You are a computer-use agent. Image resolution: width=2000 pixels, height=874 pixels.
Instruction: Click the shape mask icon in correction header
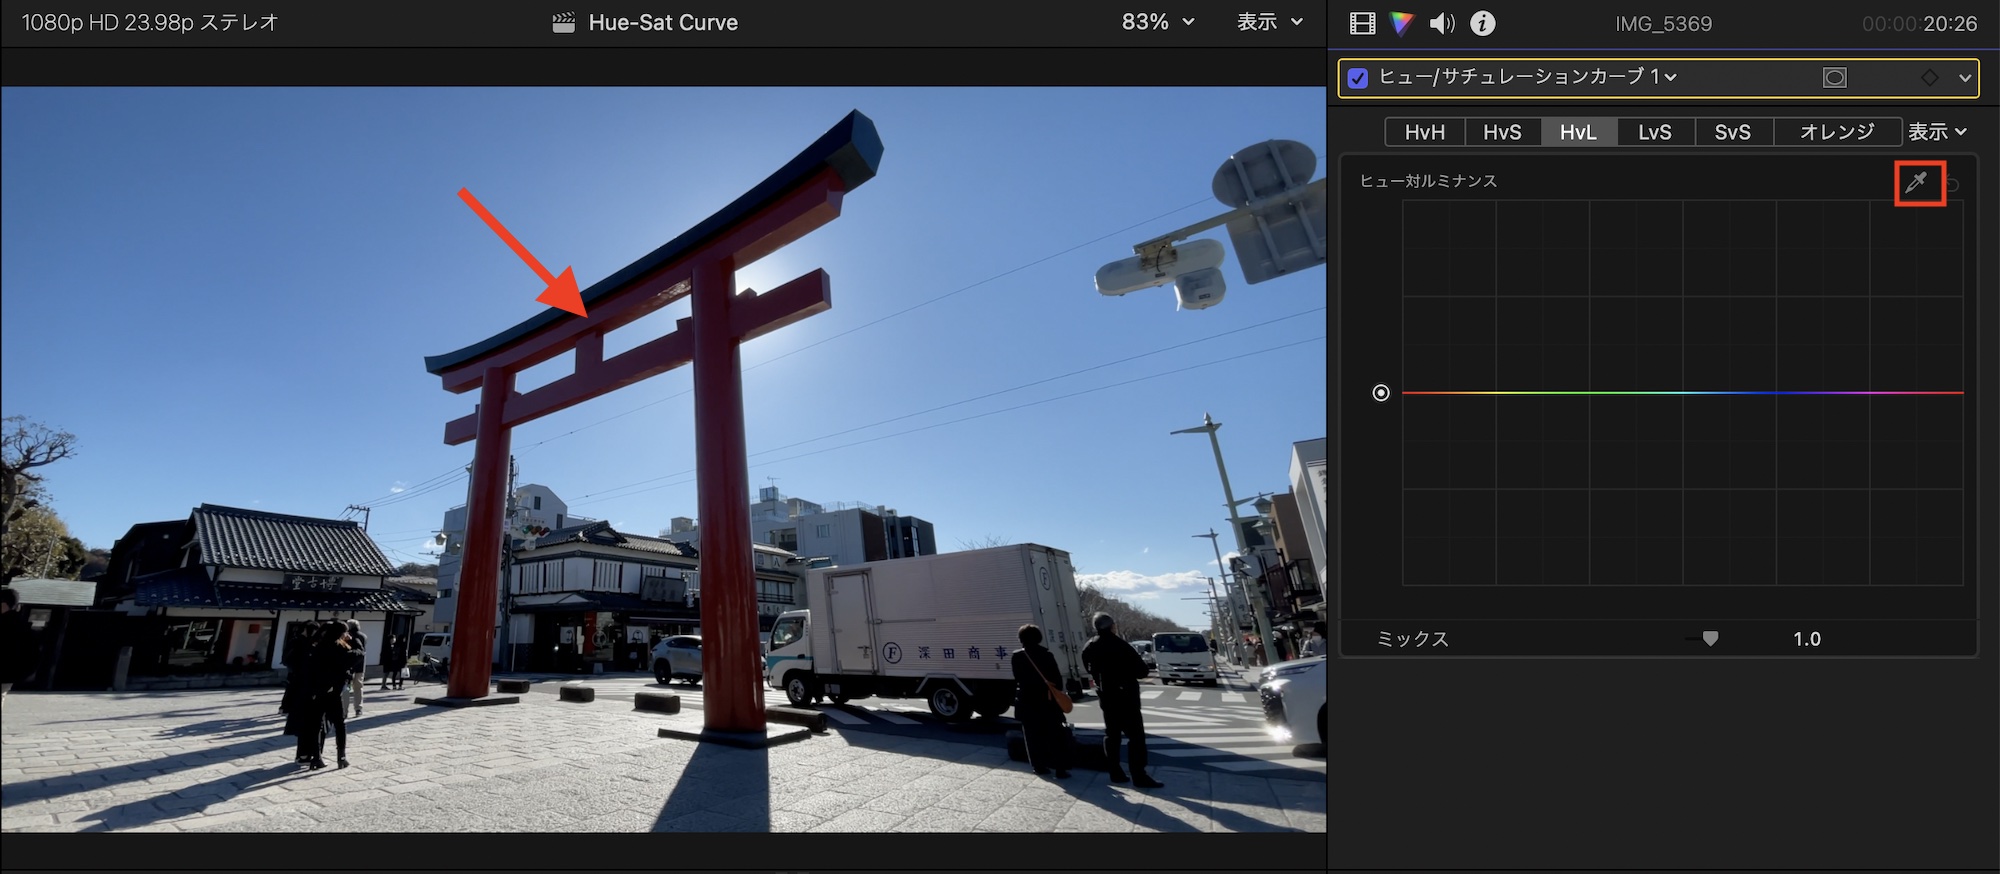[x=1834, y=78]
